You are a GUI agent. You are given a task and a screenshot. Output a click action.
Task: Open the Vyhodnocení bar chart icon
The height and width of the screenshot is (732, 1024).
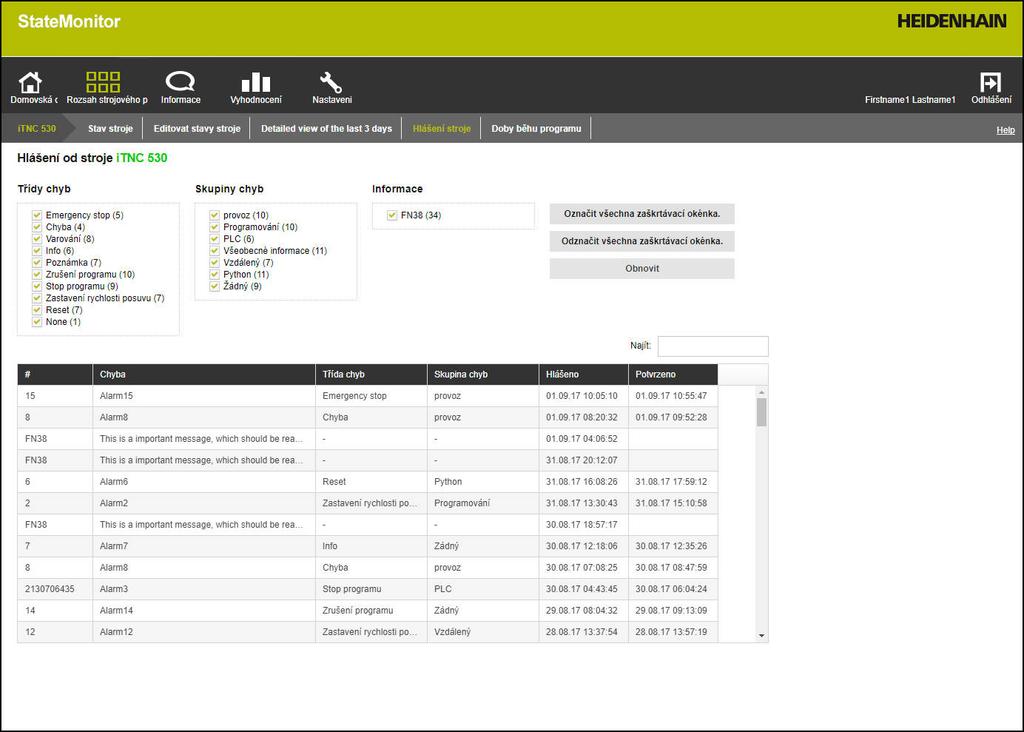coord(255,82)
